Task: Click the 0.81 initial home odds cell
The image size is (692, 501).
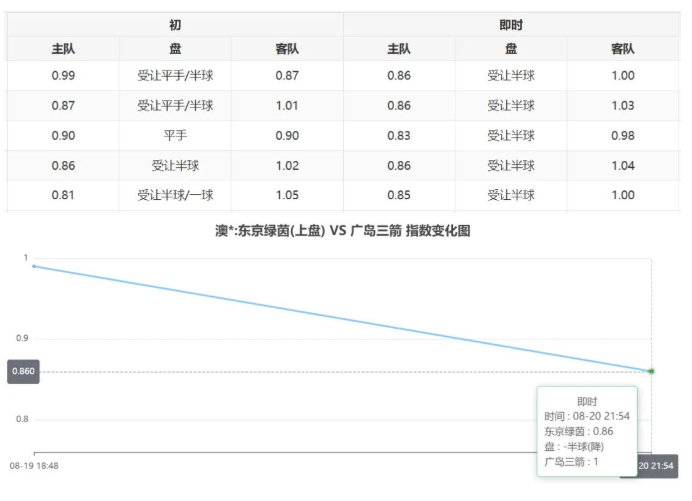Action: tap(63, 195)
